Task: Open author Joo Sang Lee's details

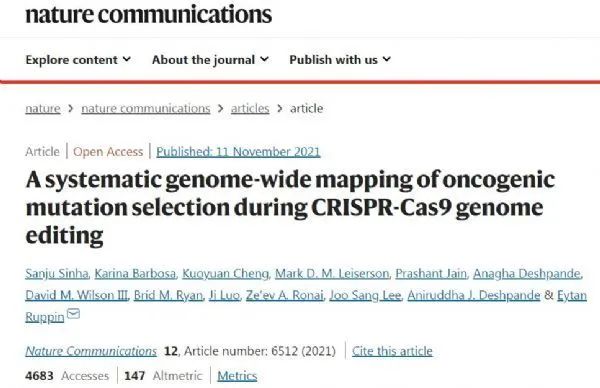Action: 365,295
